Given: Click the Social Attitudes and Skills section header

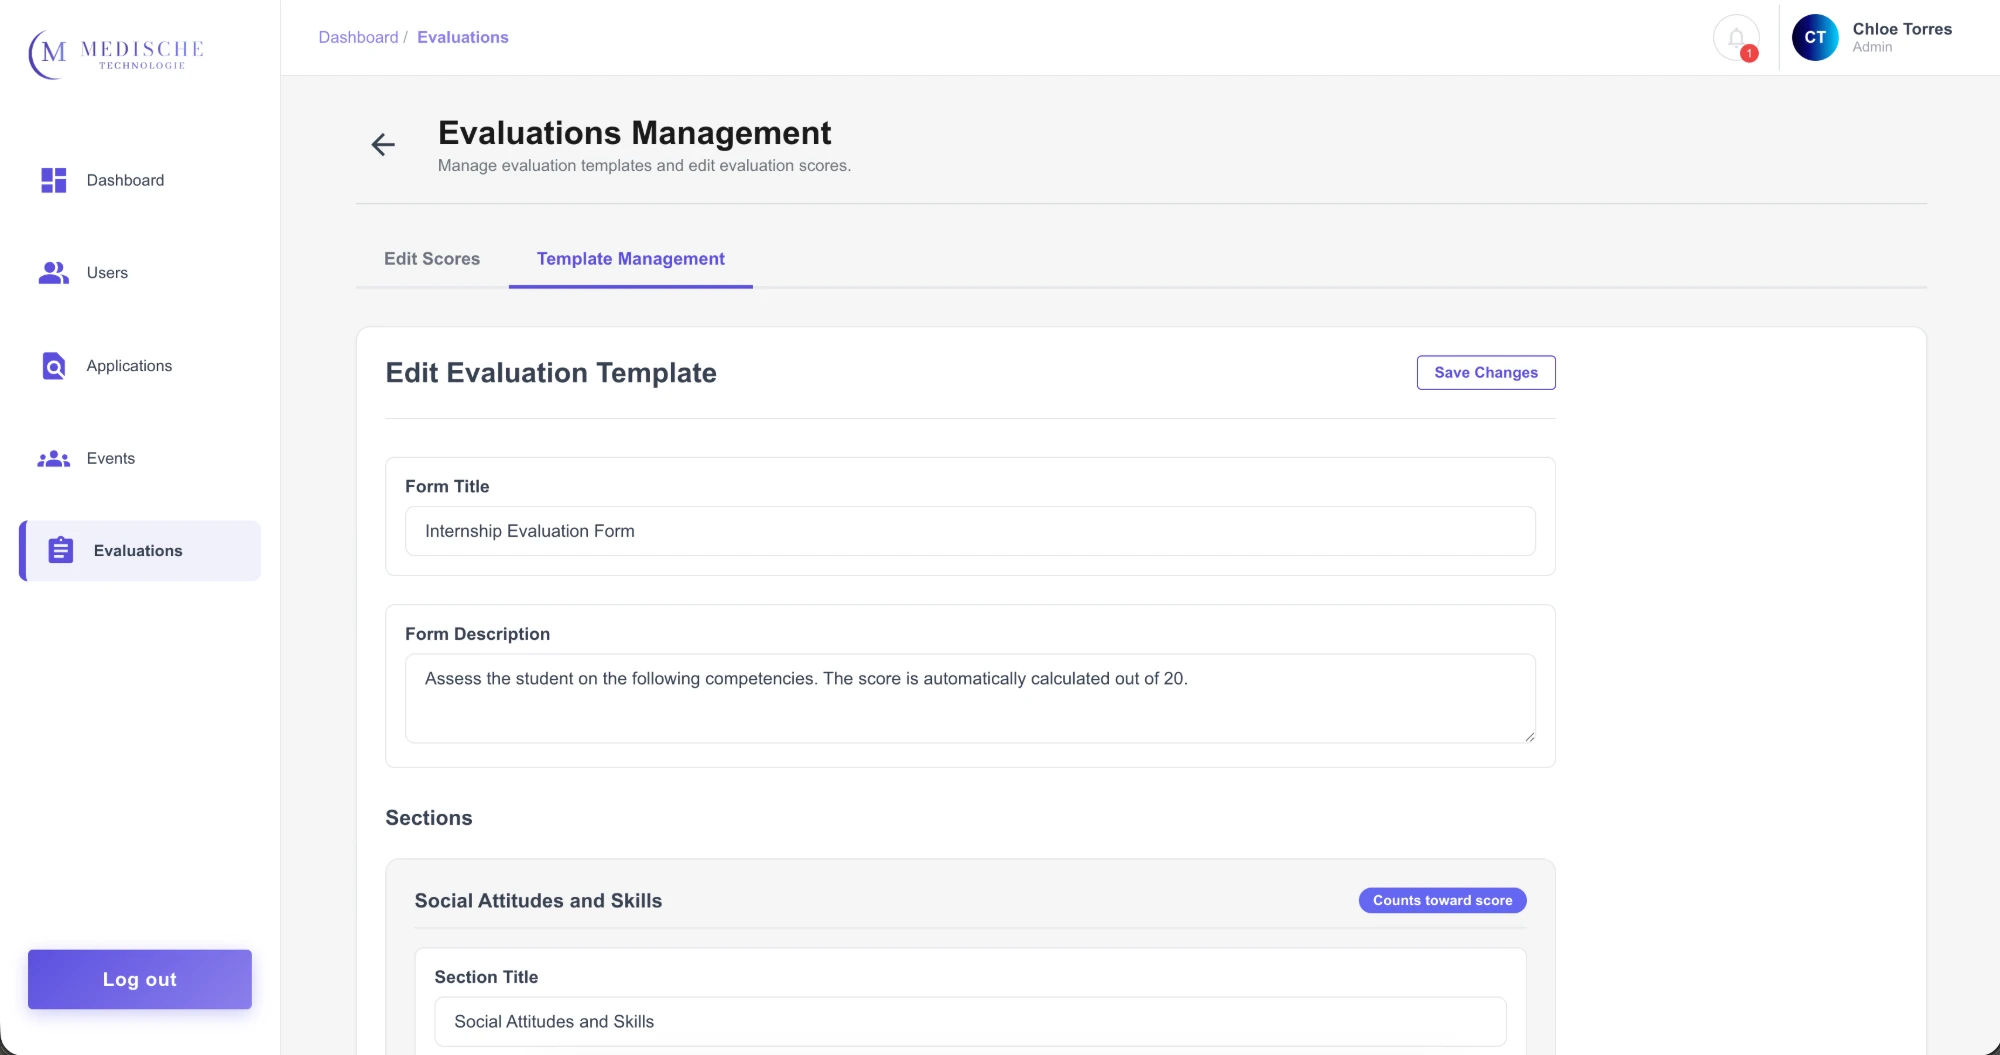Looking at the screenshot, I should point(538,900).
